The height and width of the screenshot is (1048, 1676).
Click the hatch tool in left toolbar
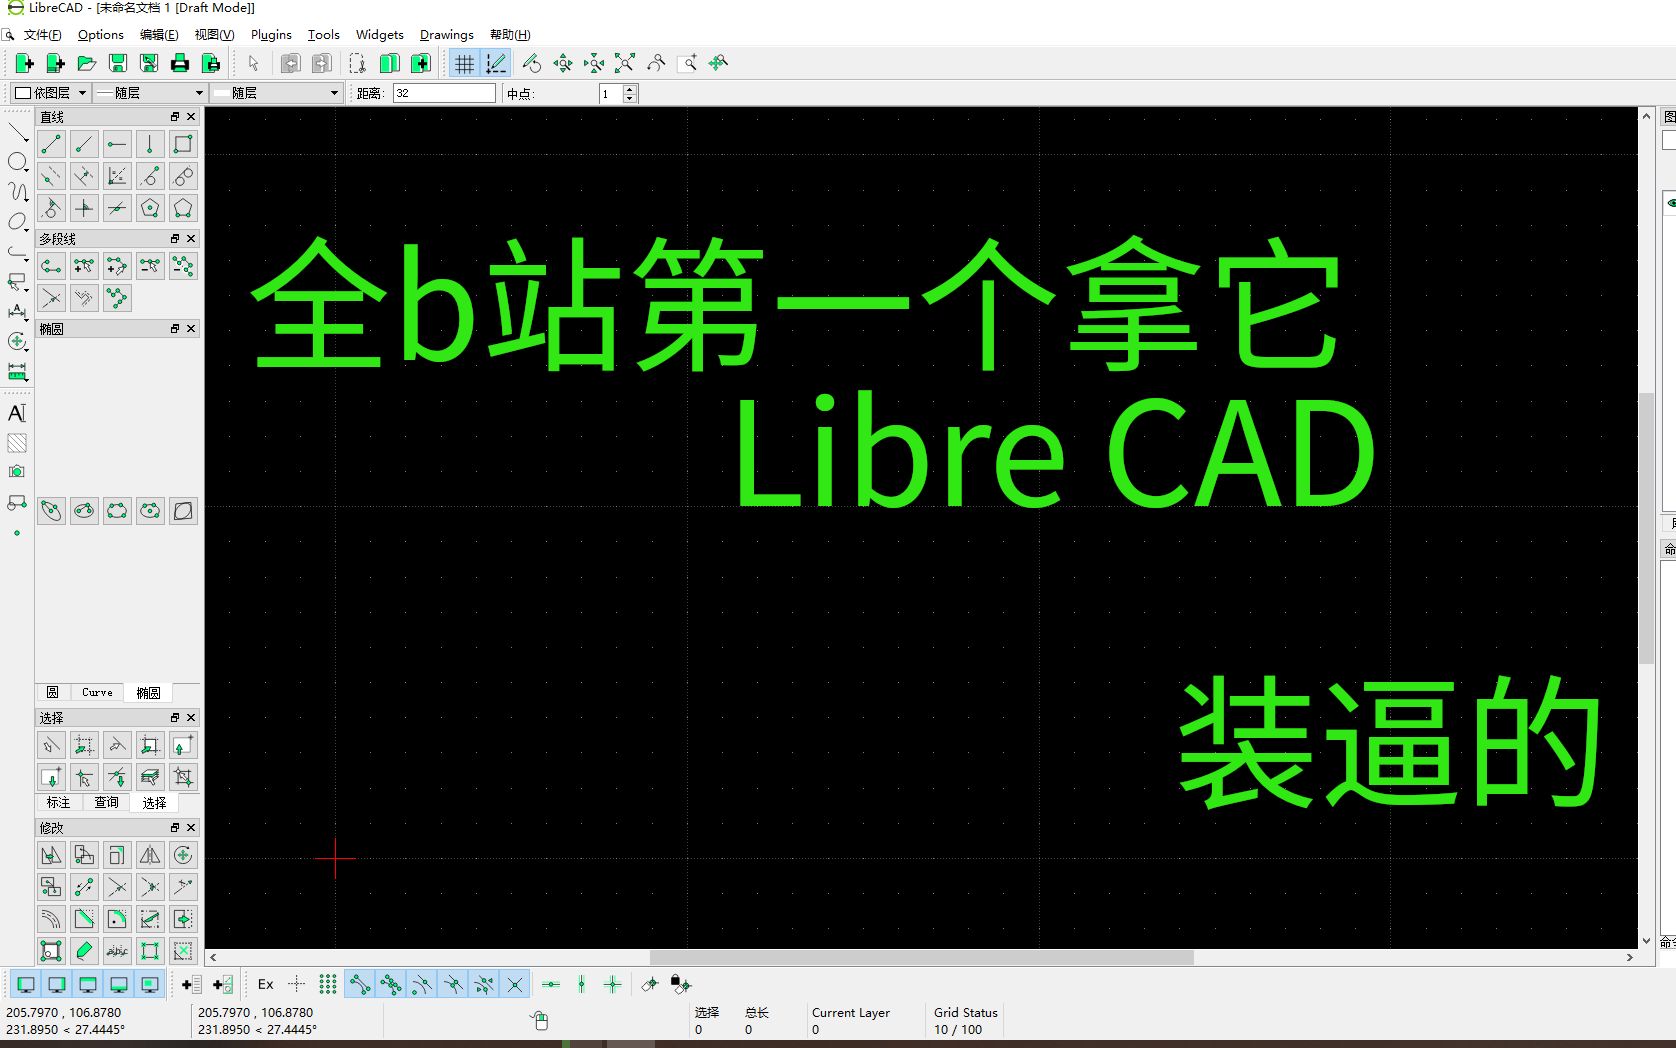click(17, 443)
